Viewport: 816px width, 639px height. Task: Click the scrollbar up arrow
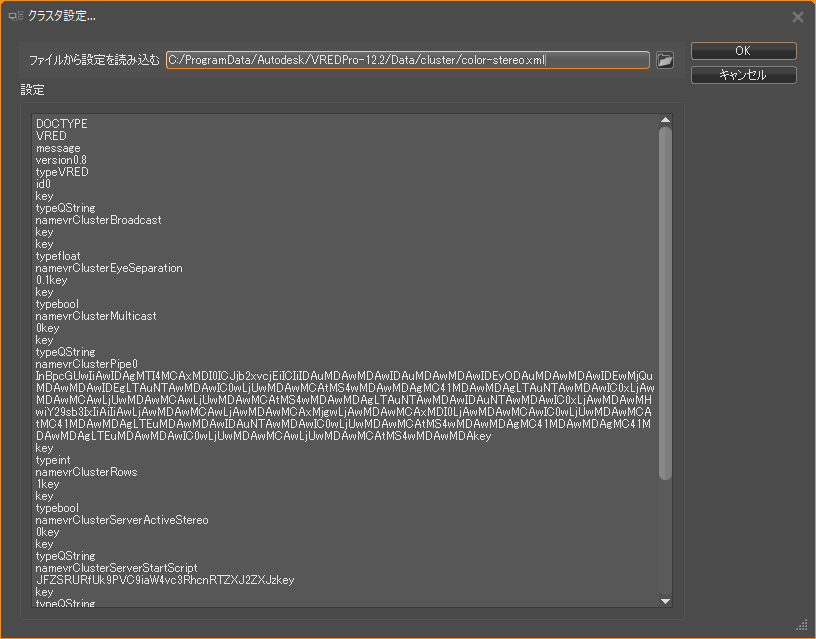click(665, 120)
